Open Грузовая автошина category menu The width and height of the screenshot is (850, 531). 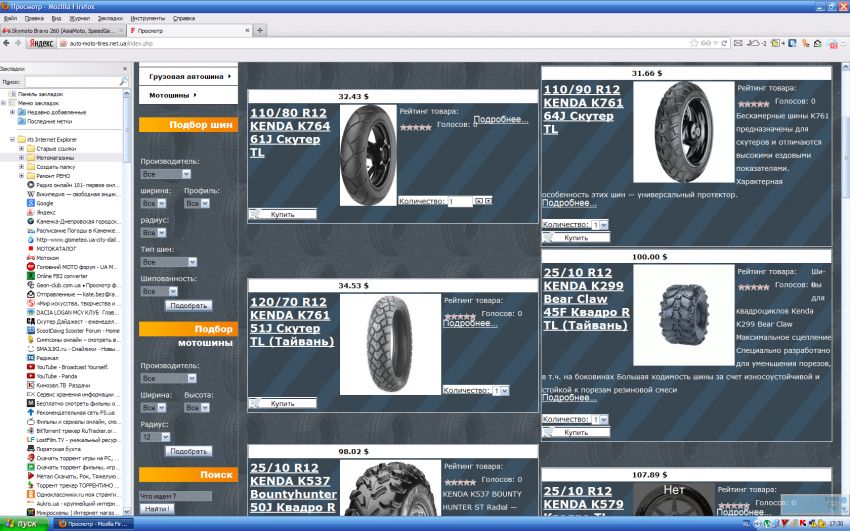click(188, 76)
